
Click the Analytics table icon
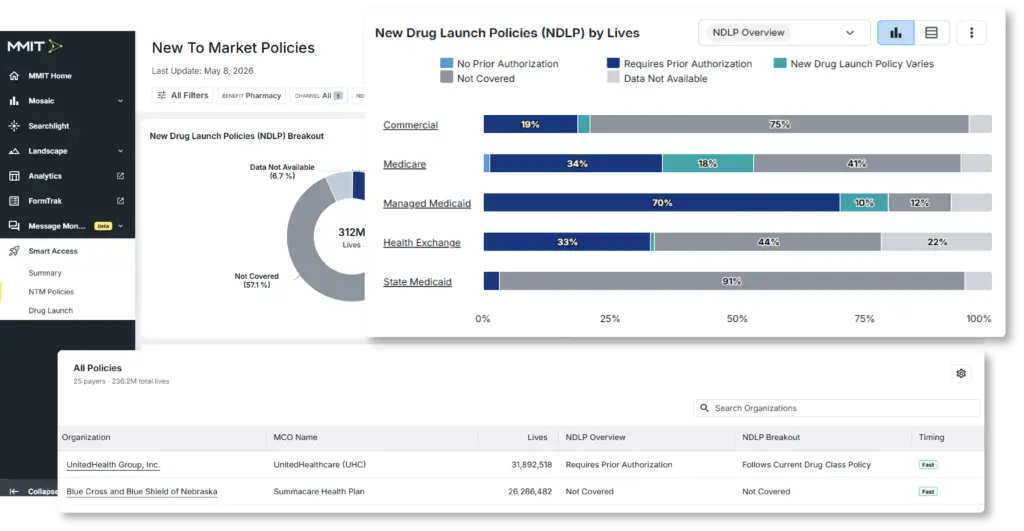(14, 176)
